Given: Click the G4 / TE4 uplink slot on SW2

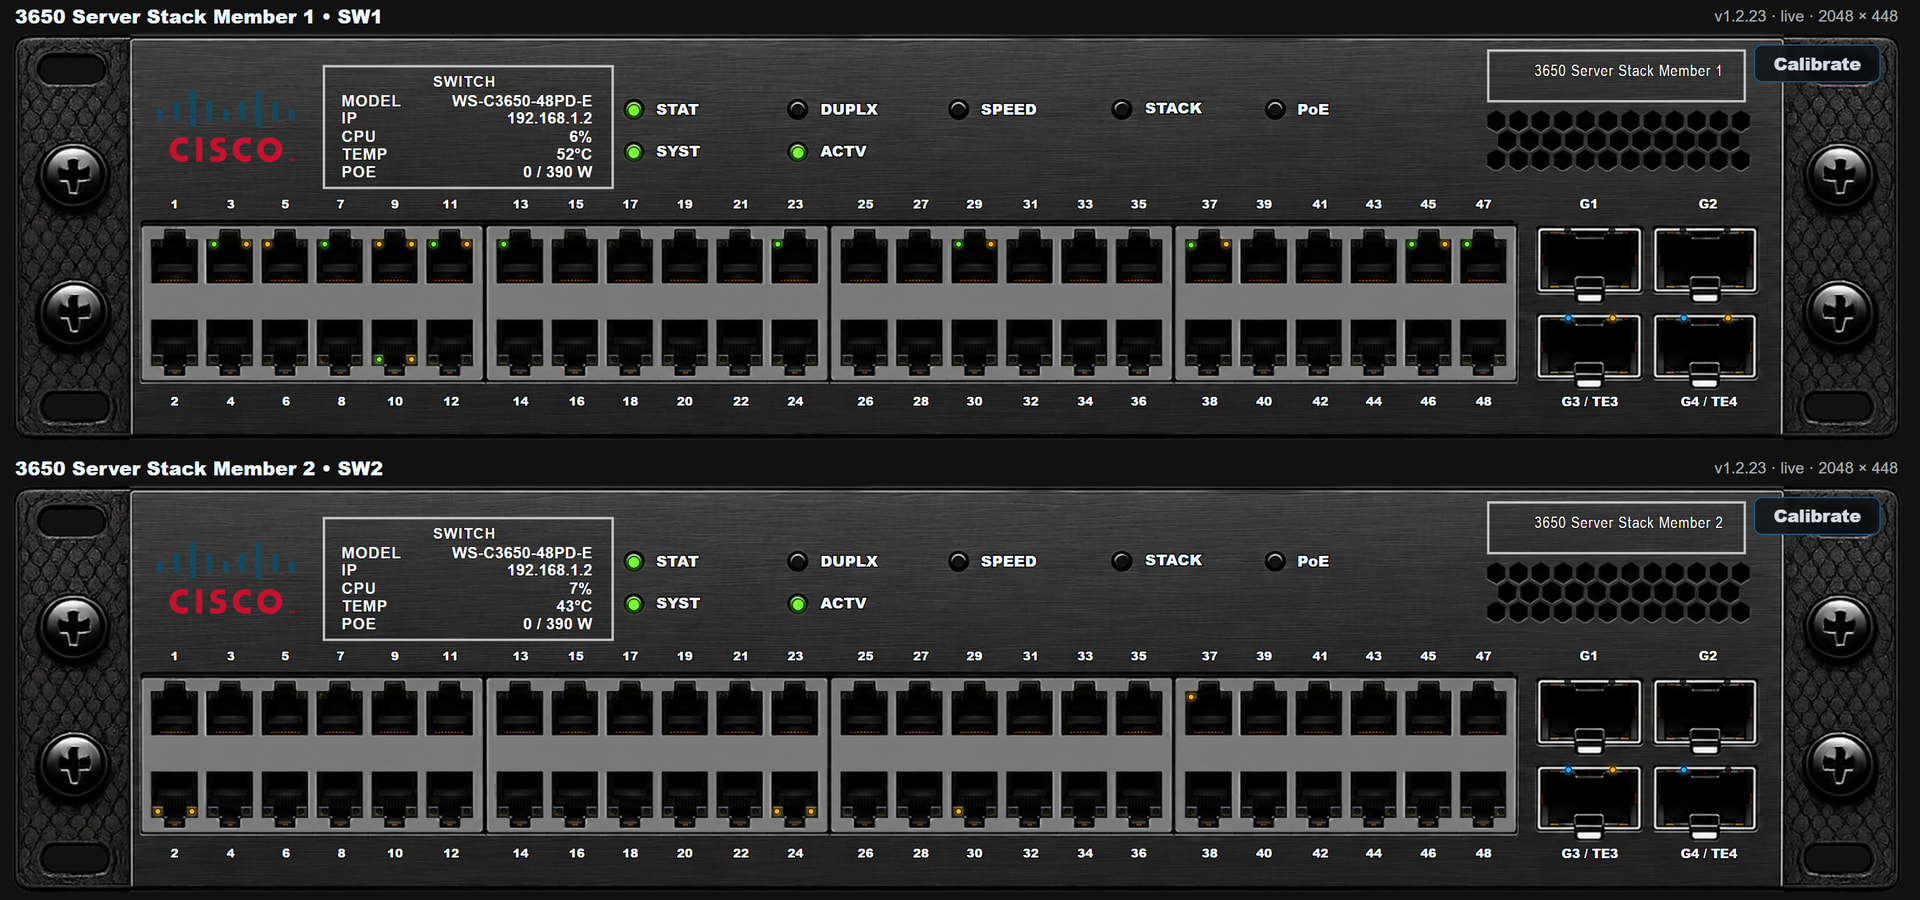Looking at the screenshot, I should [1705, 800].
